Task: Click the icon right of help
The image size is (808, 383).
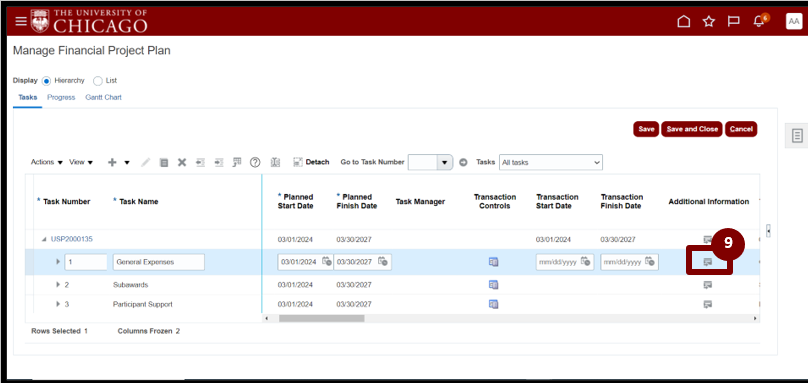Action: tap(275, 162)
